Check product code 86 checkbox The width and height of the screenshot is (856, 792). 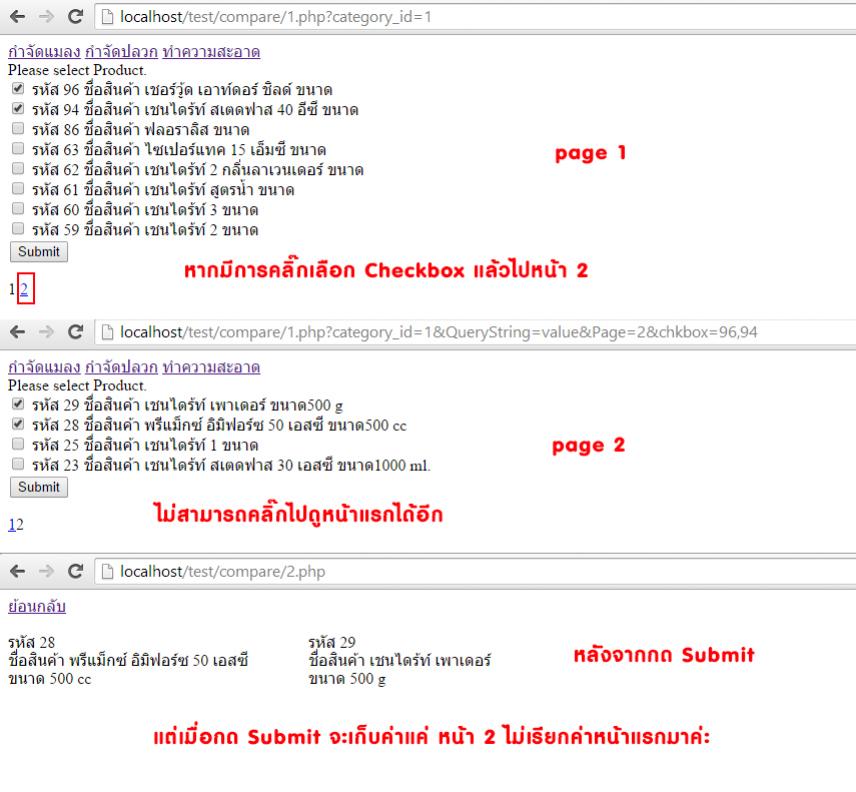[x=18, y=128]
